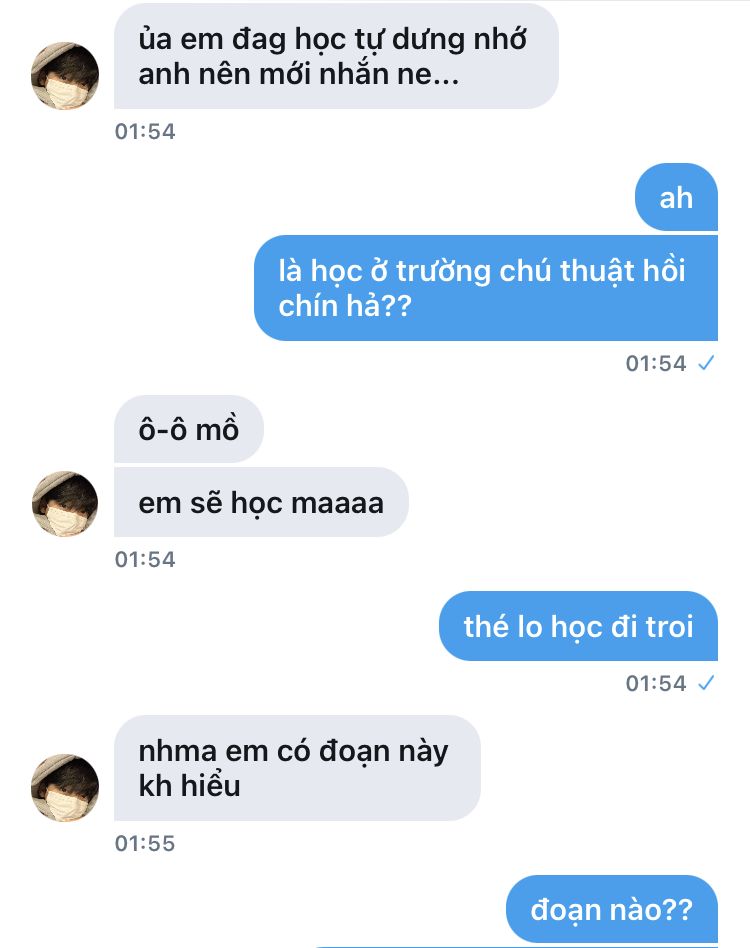Click the 01:55 timestamp
The width and height of the screenshot is (750, 948).
[x=145, y=843]
